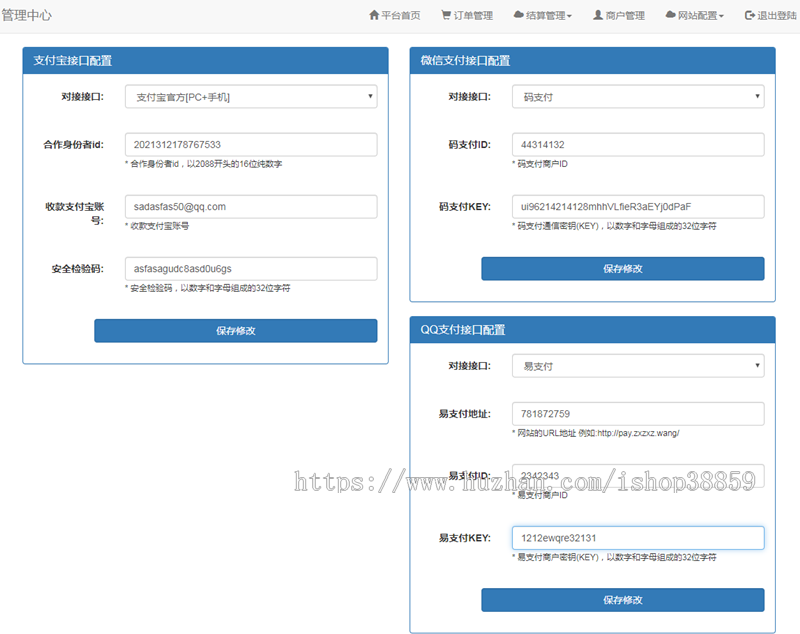
Task: Open the Alipay 对接接口 select box
Action: point(251,96)
